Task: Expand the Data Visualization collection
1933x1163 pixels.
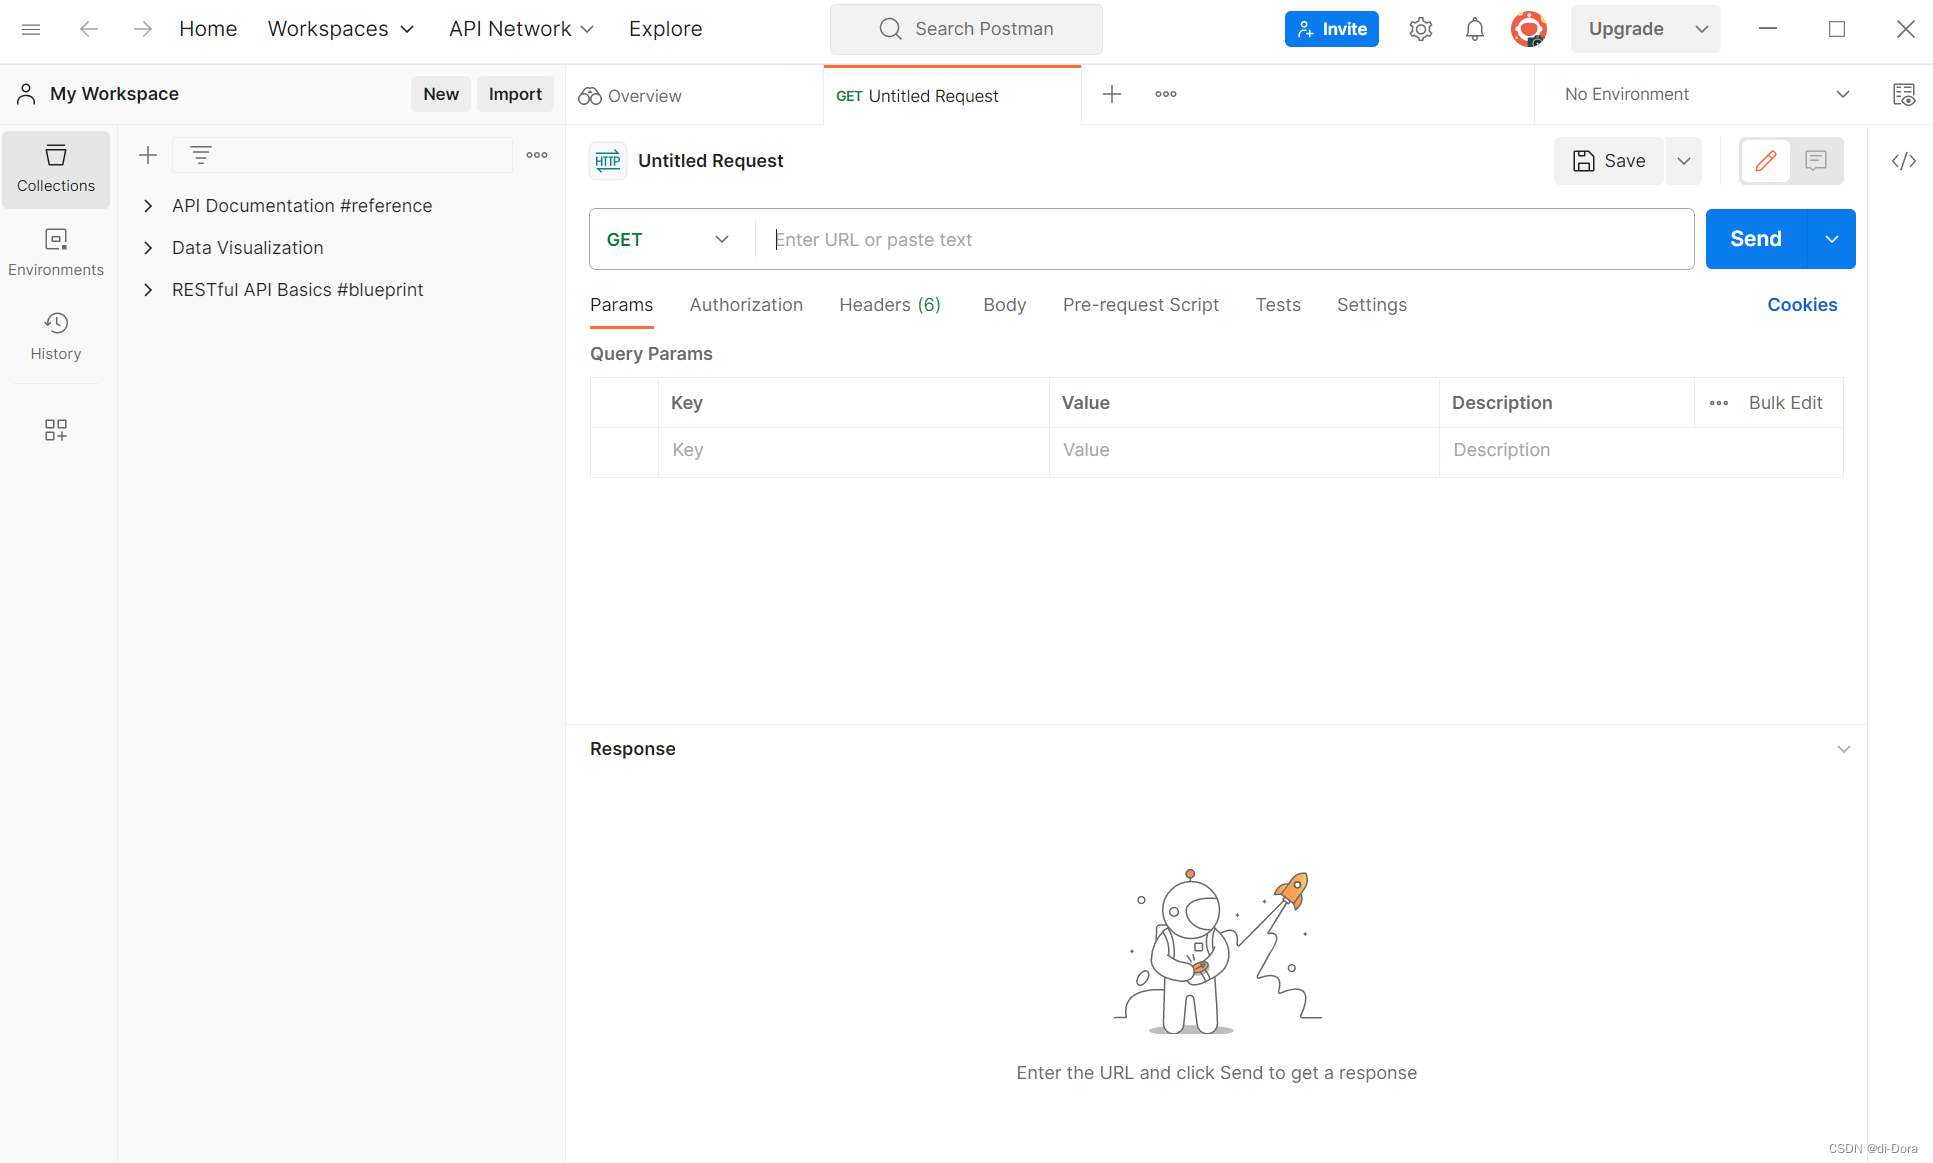Action: point(148,248)
